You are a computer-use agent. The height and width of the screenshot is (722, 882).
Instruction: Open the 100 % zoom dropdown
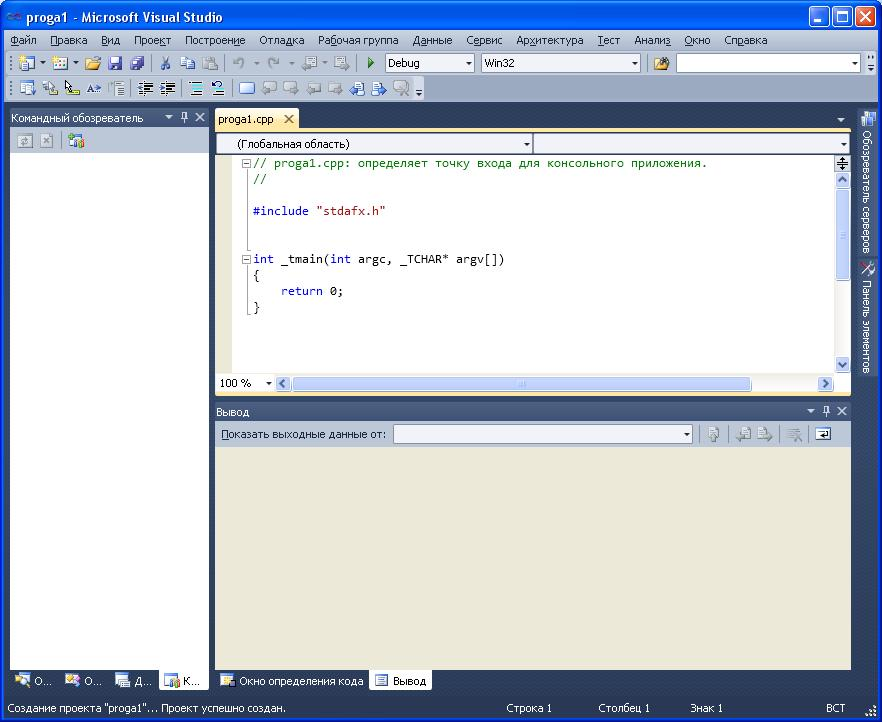pos(268,383)
